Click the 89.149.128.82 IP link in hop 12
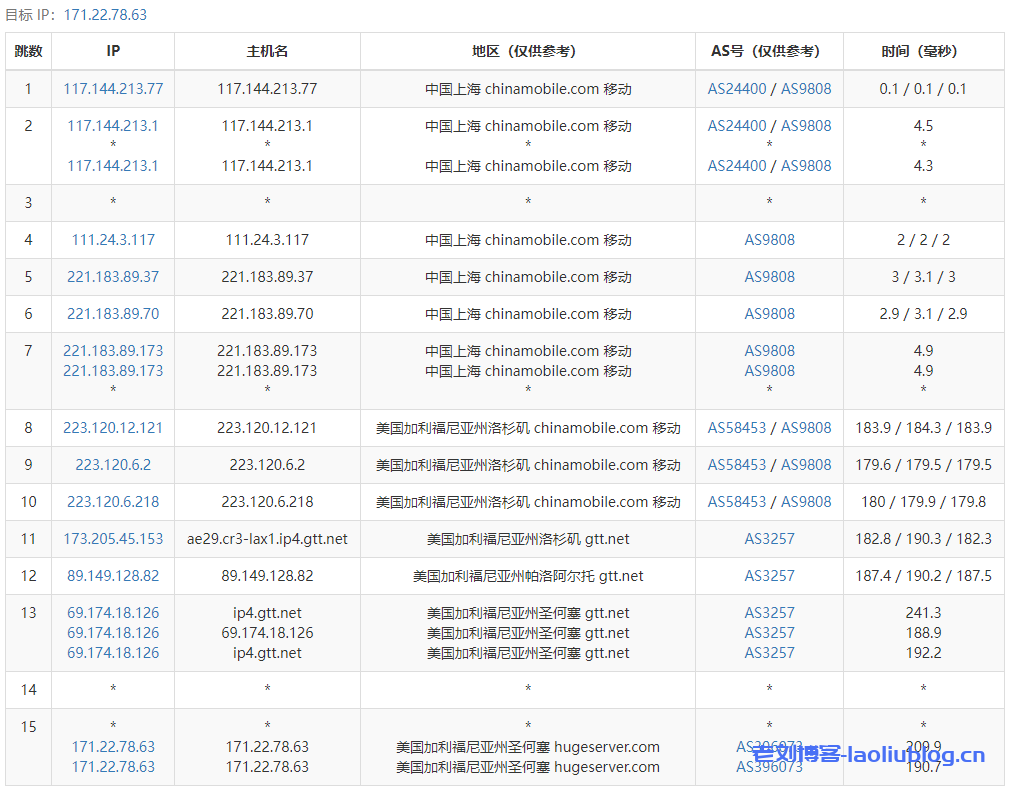 (x=113, y=576)
